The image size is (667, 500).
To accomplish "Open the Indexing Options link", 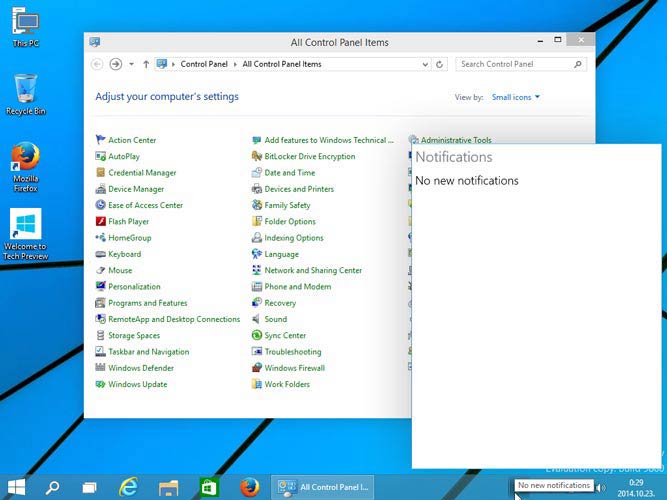I will tap(294, 237).
